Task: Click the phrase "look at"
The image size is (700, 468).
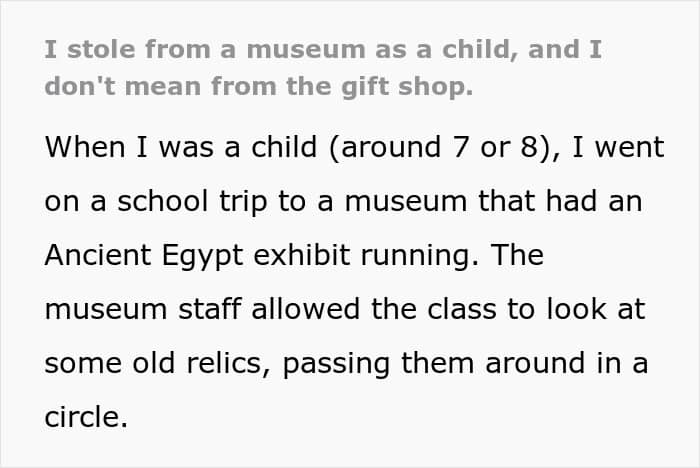Action: pos(596,309)
